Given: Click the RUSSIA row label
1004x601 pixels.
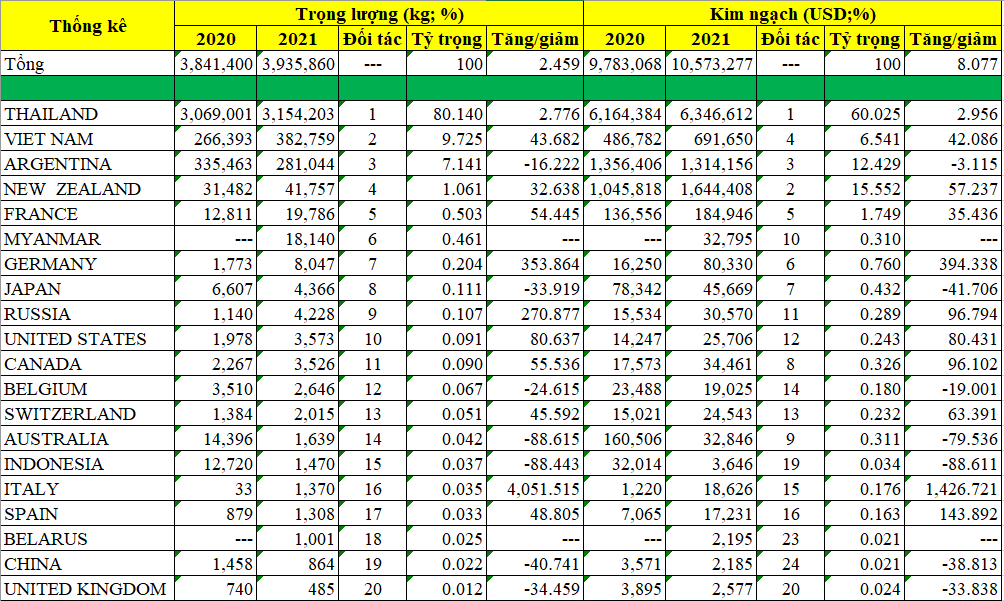Looking at the screenshot, I should click(x=88, y=314).
